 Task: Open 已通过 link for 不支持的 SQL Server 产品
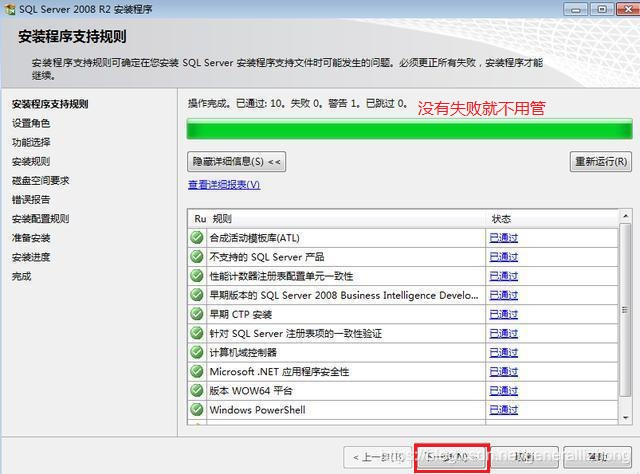coord(504,257)
